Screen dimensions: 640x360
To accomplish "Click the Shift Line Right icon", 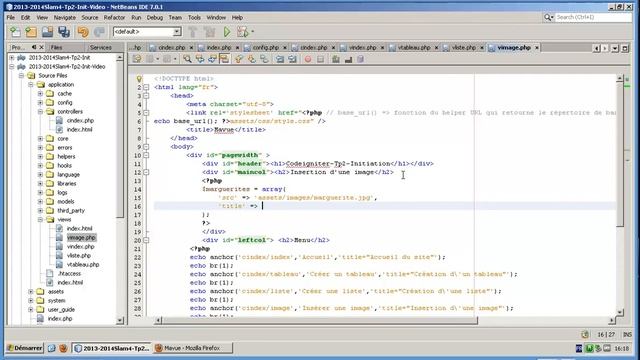I will pos(292,59).
